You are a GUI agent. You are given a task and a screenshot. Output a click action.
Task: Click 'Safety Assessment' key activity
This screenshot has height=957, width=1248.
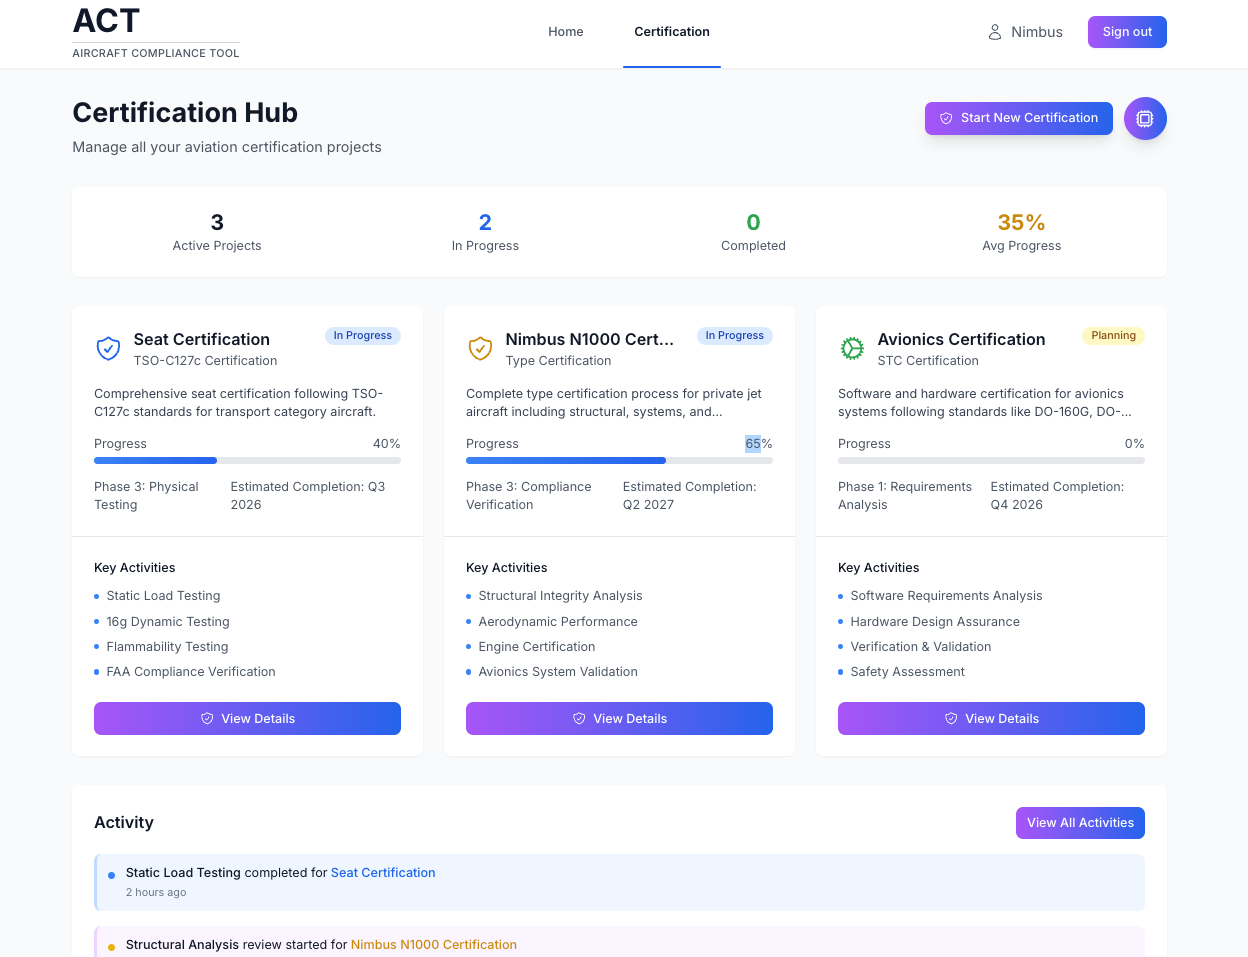point(907,672)
